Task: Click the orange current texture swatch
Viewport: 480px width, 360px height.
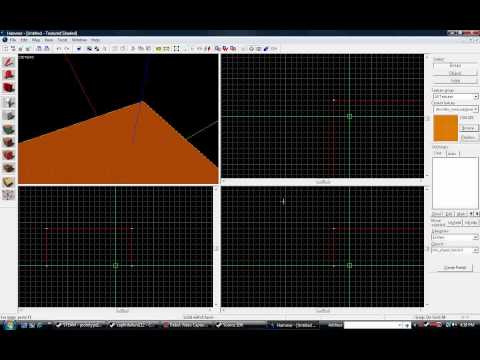Action: pyautogui.click(x=445, y=128)
